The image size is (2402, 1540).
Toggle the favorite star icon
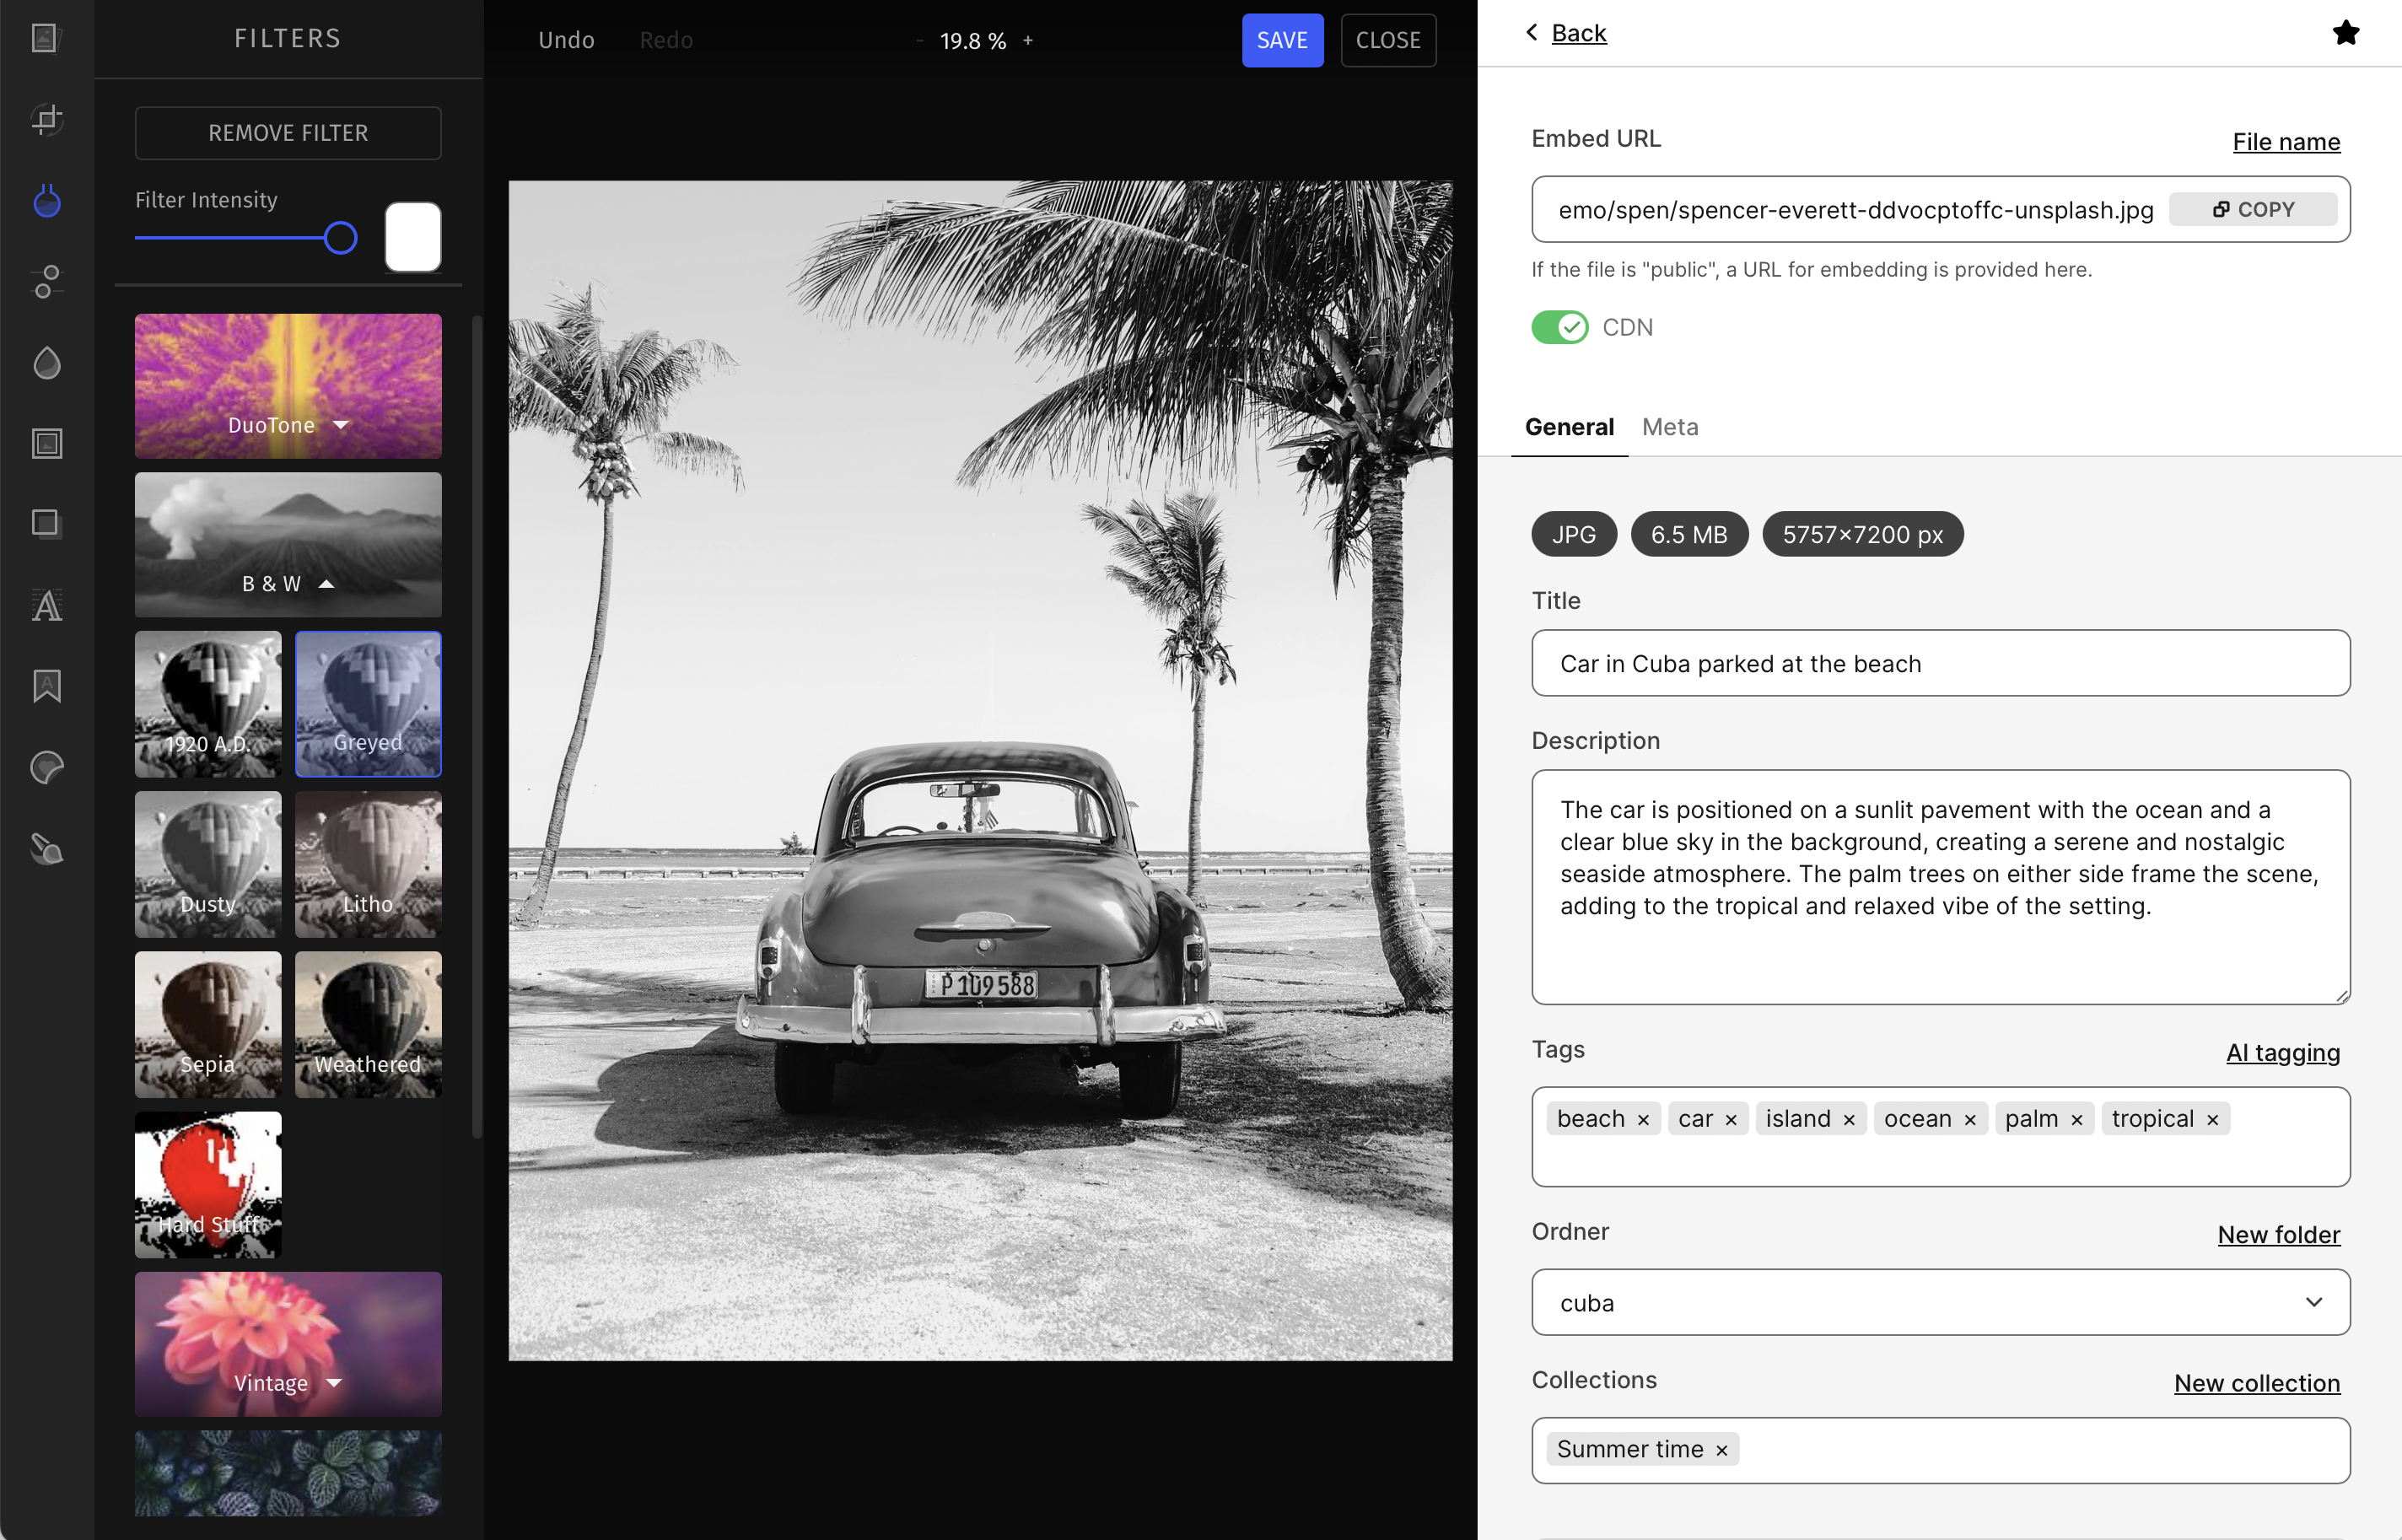point(2345,33)
